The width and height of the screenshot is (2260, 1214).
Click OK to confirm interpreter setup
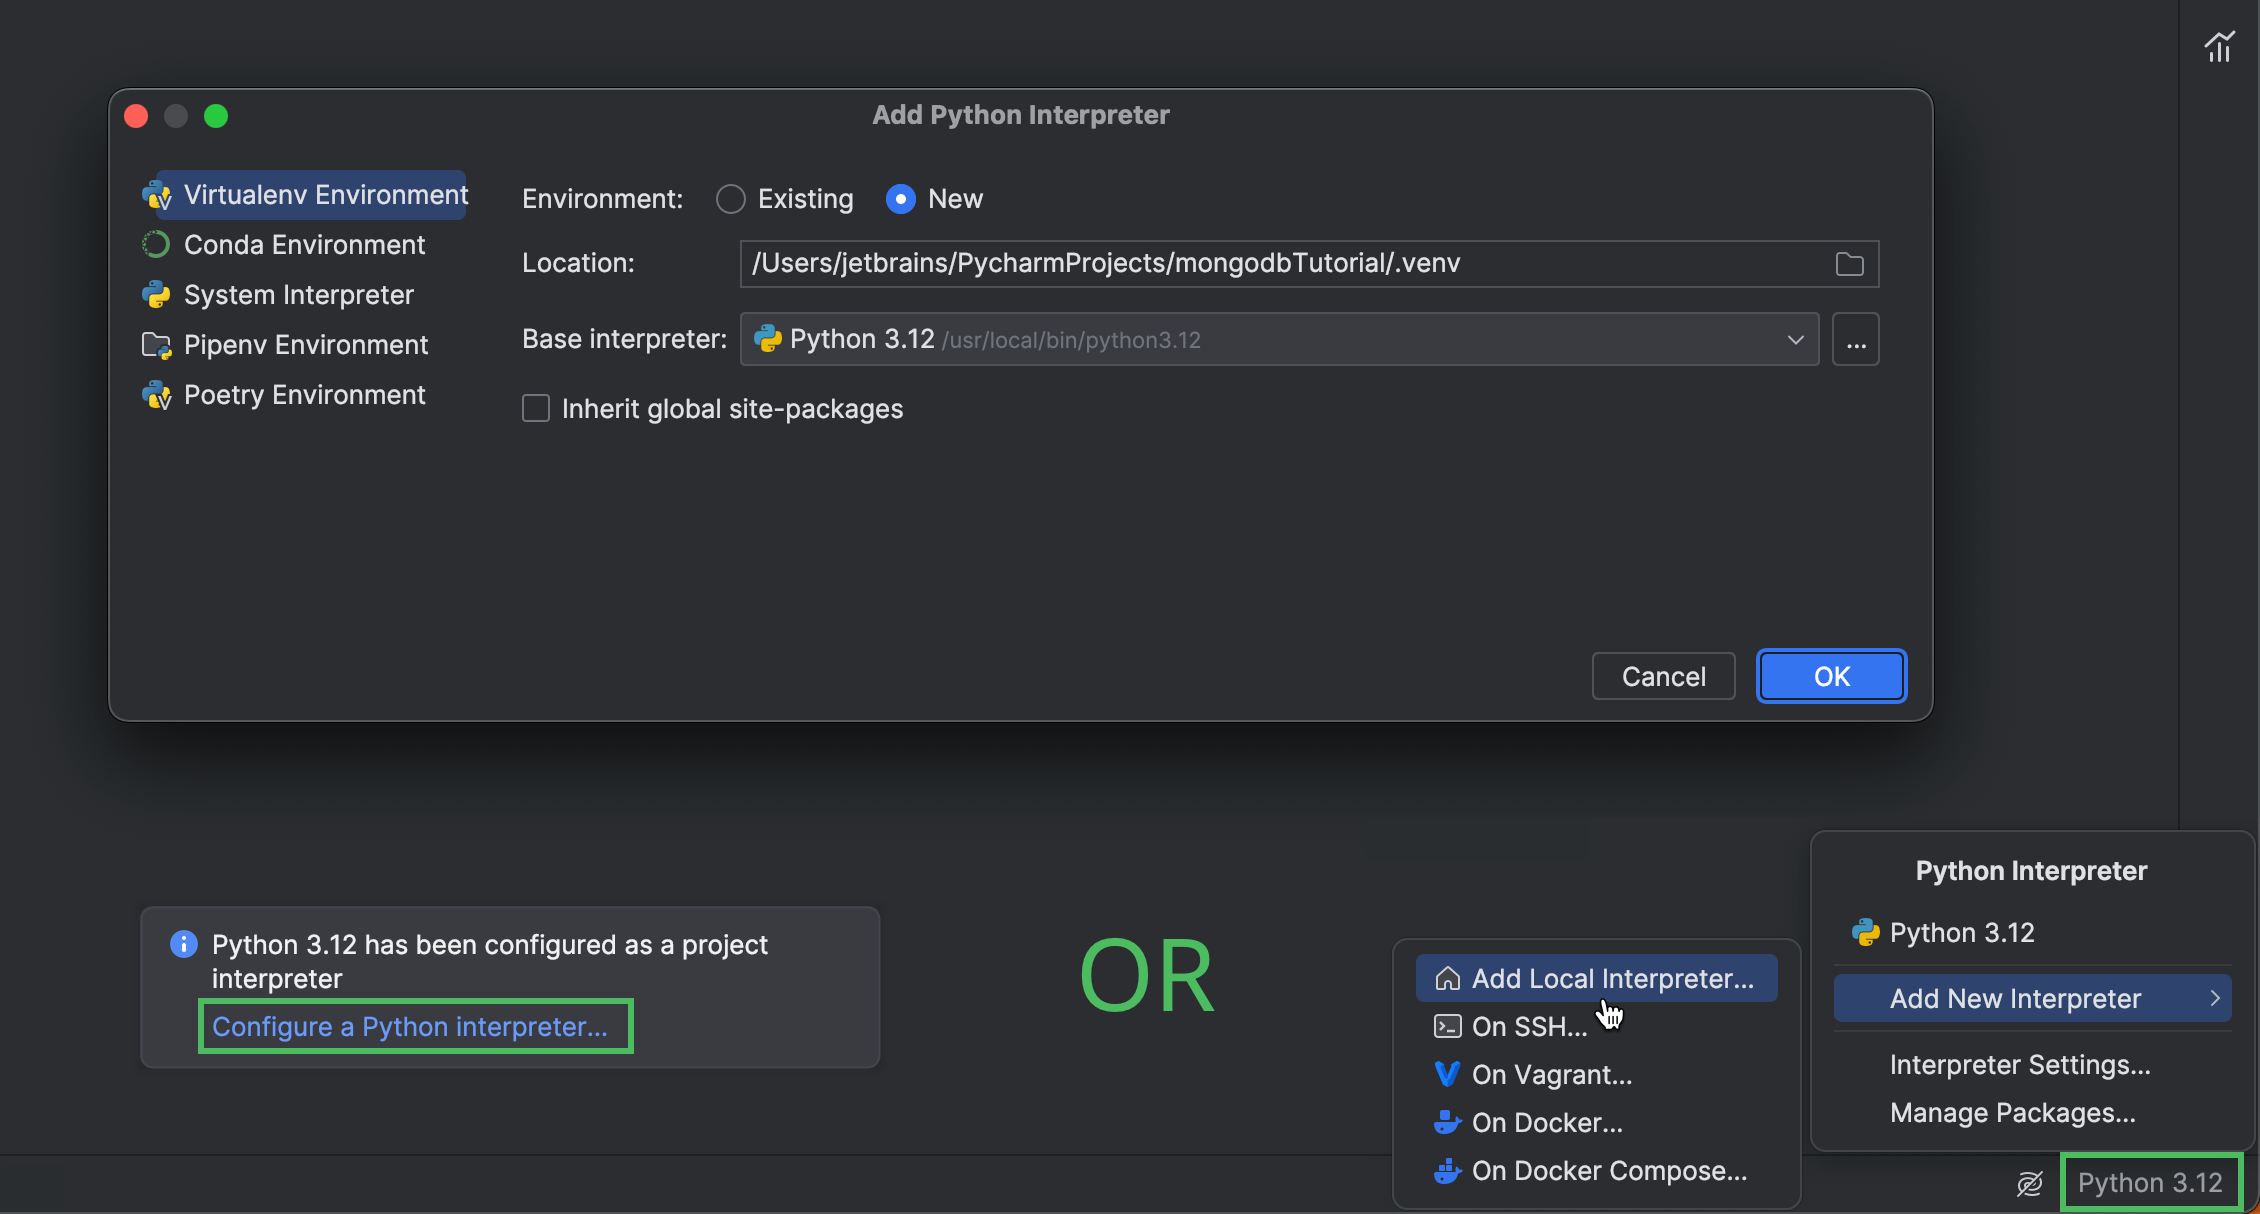(1831, 676)
